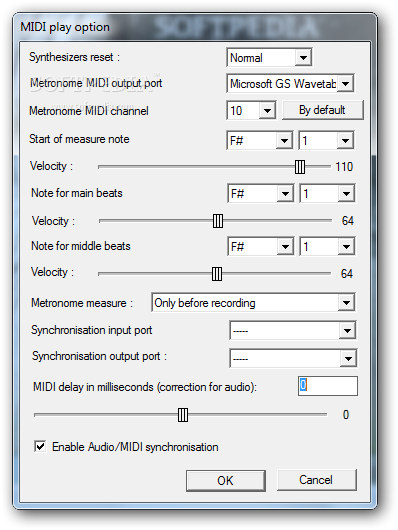This screenshot has width=398, height=530.
Task: Click the MIDI play option title bar
Action: [x=195, y=27]
